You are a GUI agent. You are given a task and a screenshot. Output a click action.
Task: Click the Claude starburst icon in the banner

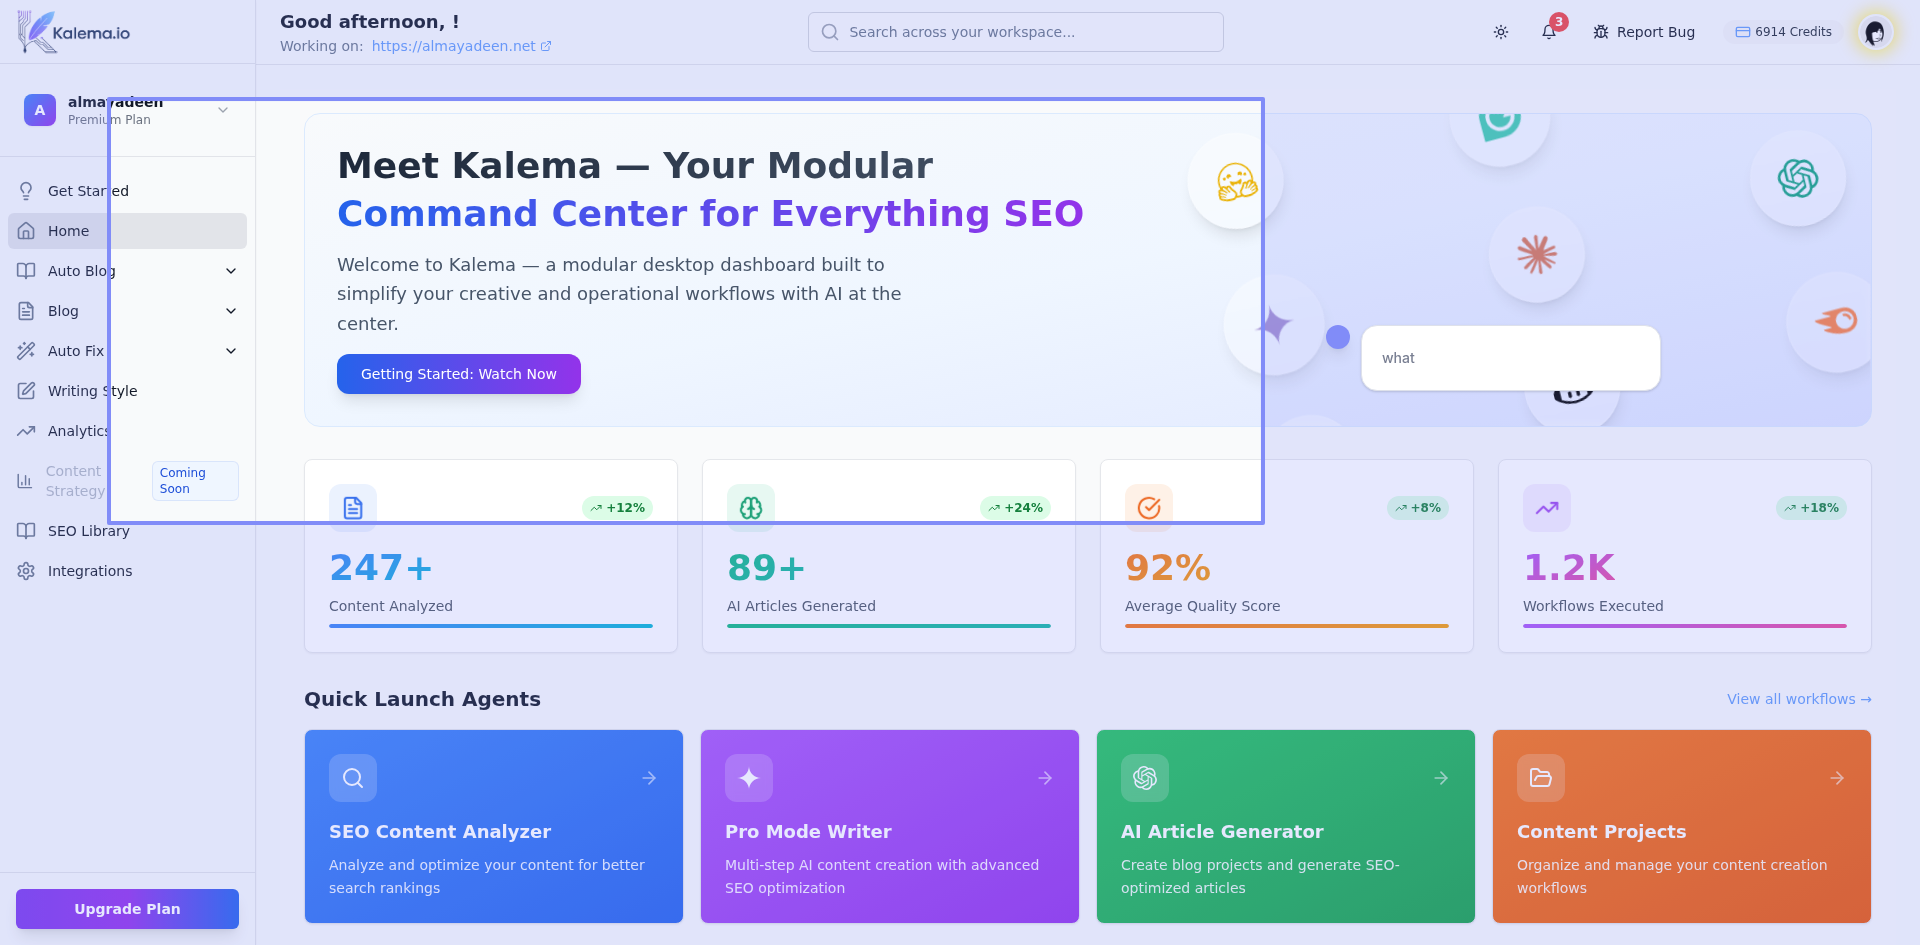pyautogui.click(x=1536, y=254)
